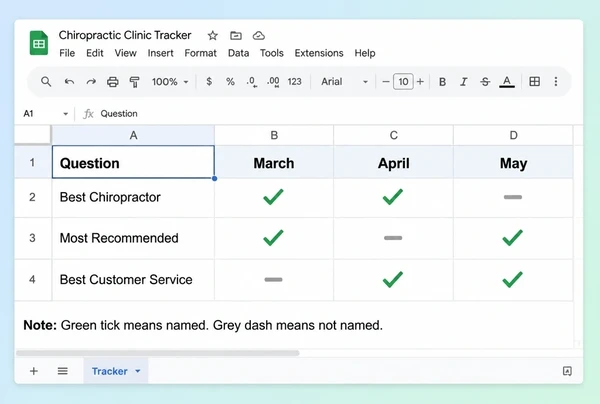
Task: Click the Best Chiropractor May grey dash
Action: pos(513,197)
